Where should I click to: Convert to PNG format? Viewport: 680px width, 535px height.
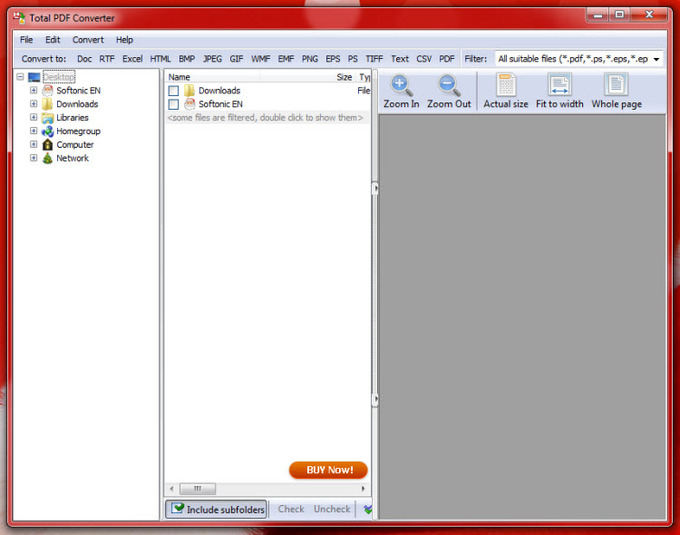[x=310, y=59]
